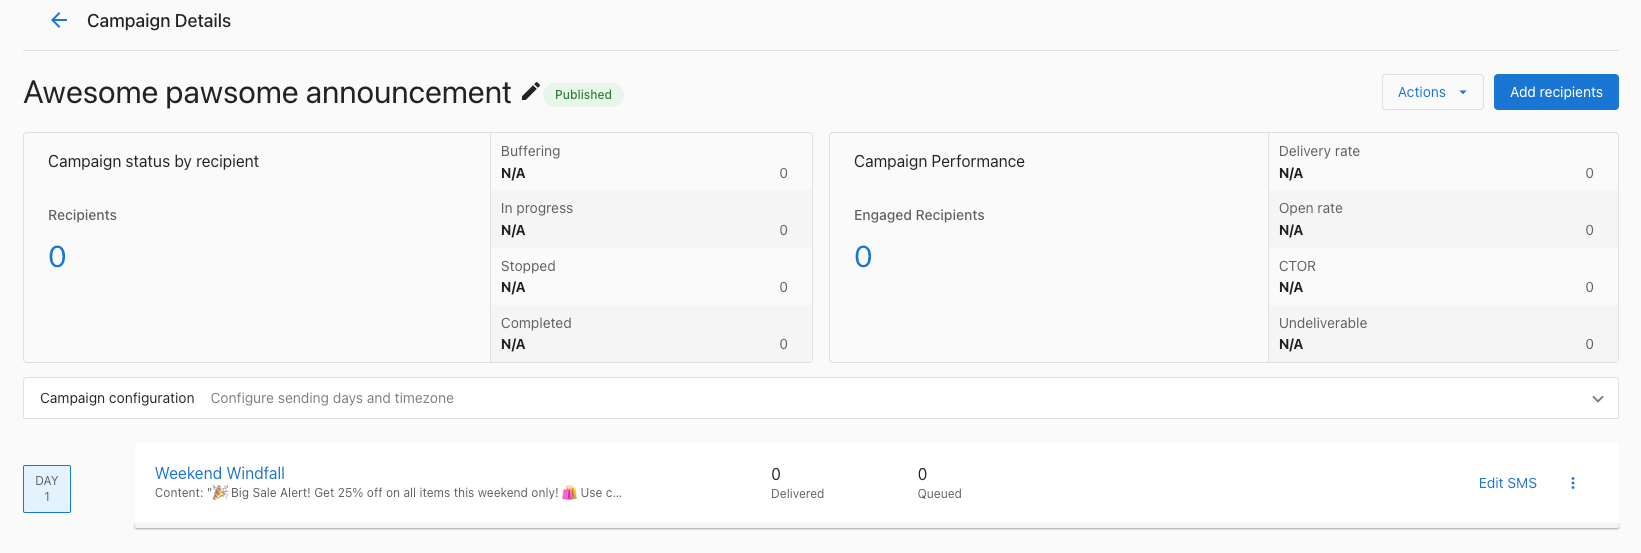
Task: Click the Engaged Recipients count number
Action: pos(863,257)
